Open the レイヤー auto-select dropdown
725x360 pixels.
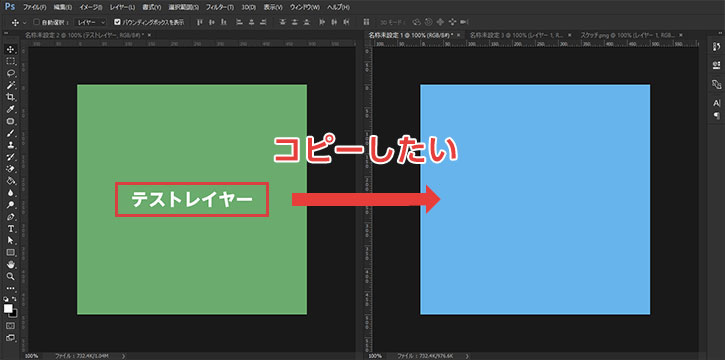[91, 22]
